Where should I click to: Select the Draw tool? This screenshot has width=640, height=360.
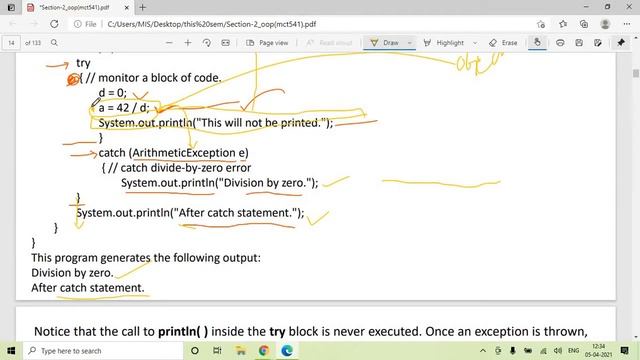(384, 42)
